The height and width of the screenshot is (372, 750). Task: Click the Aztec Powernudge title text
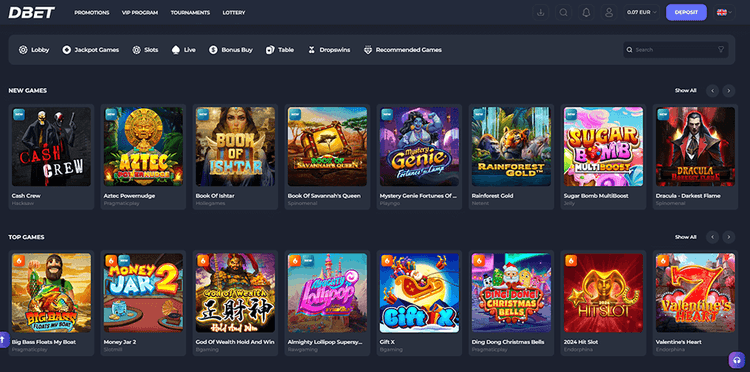(x=129, y=196)
